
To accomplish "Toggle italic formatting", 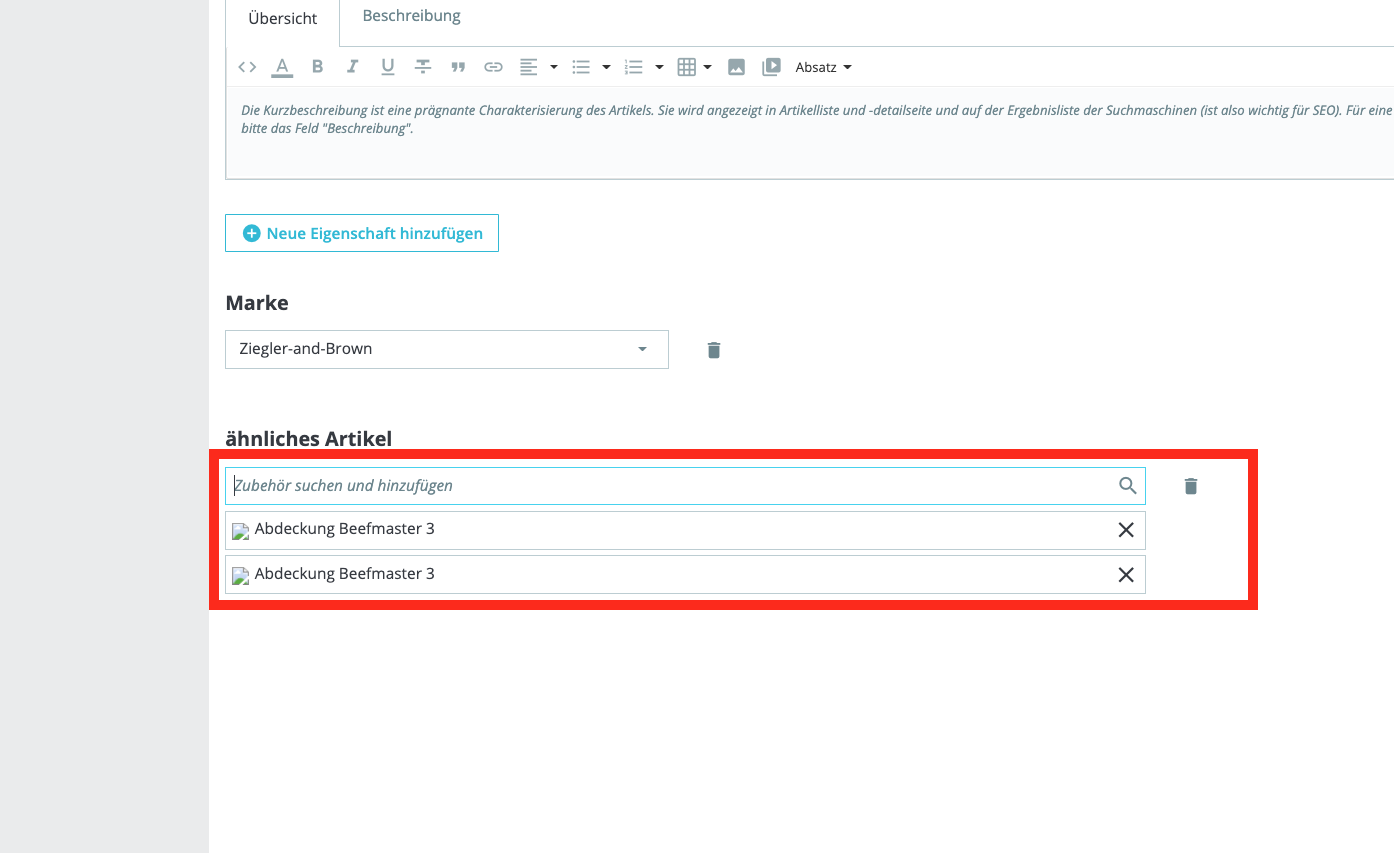I will (x=352, y=67).
